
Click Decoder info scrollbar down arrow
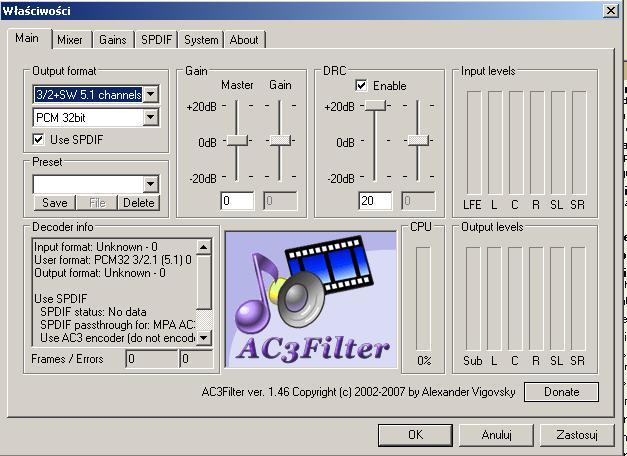point(204,338)
